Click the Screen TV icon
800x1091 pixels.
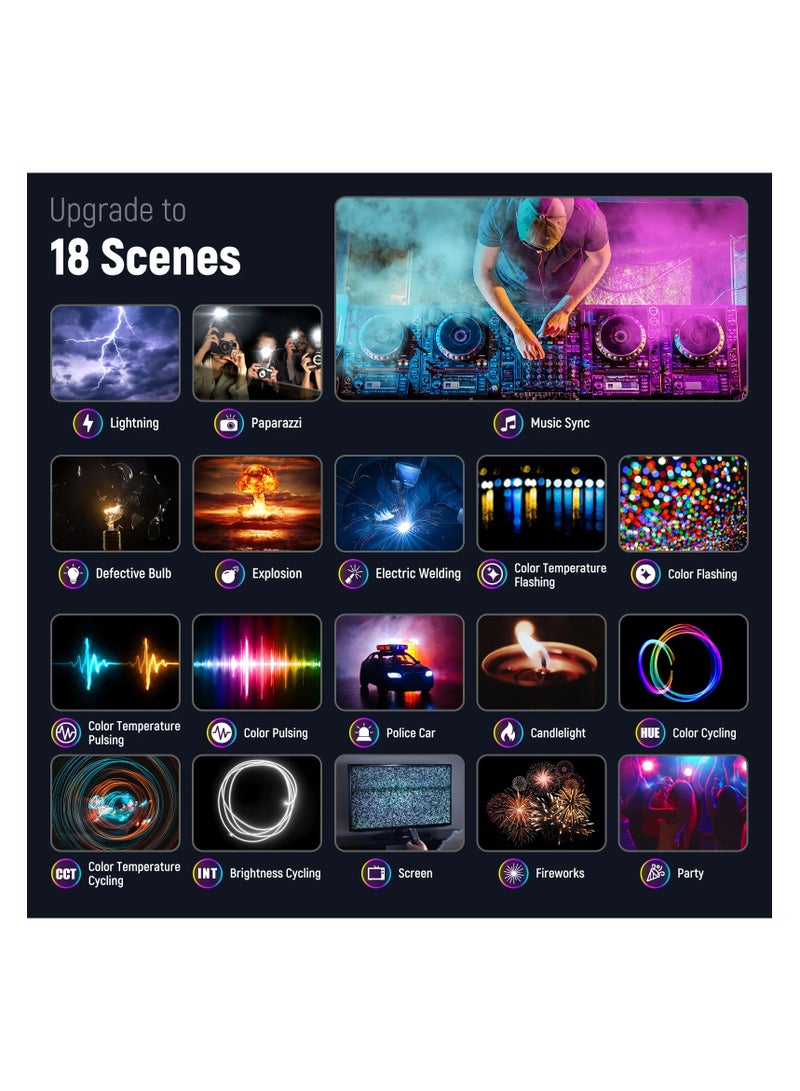click(376, 873)
